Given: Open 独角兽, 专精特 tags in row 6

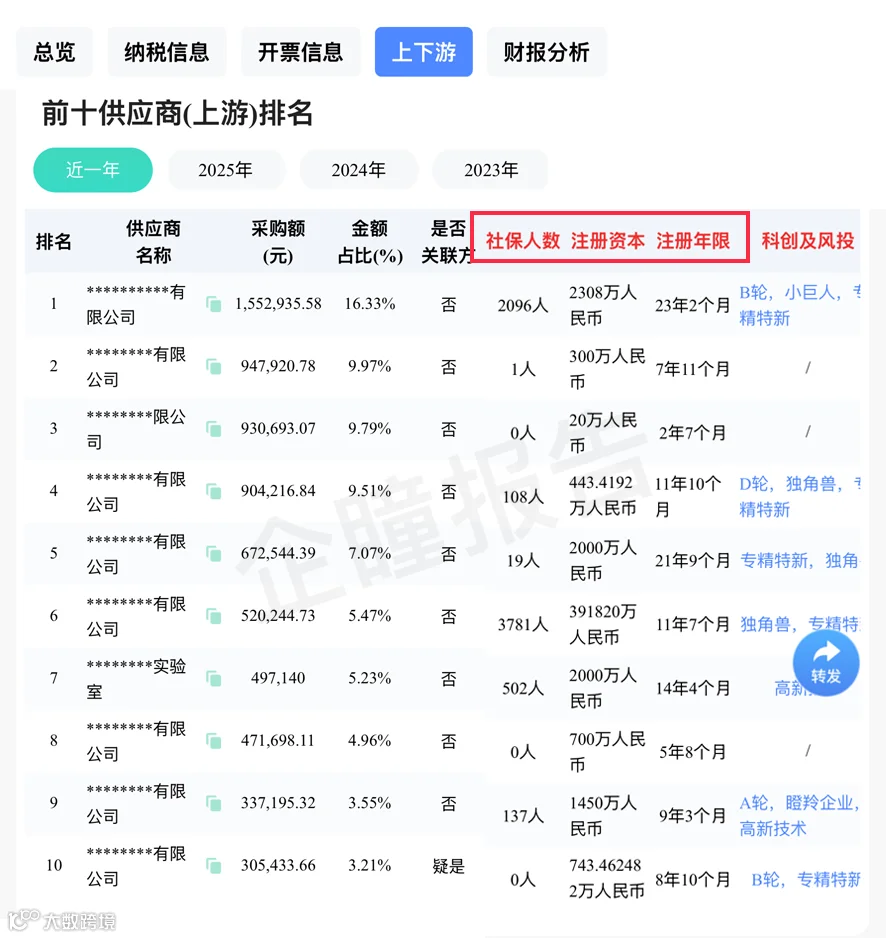Looking at the screenshot, I should tap(799, 625).
